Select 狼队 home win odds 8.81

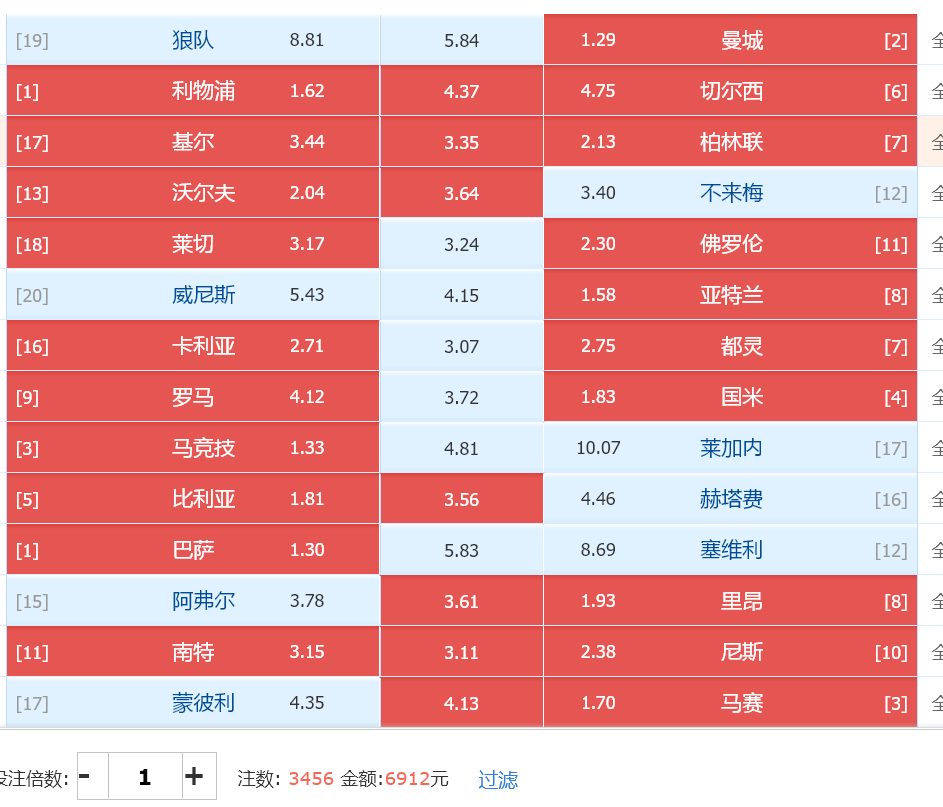point(193,40)
